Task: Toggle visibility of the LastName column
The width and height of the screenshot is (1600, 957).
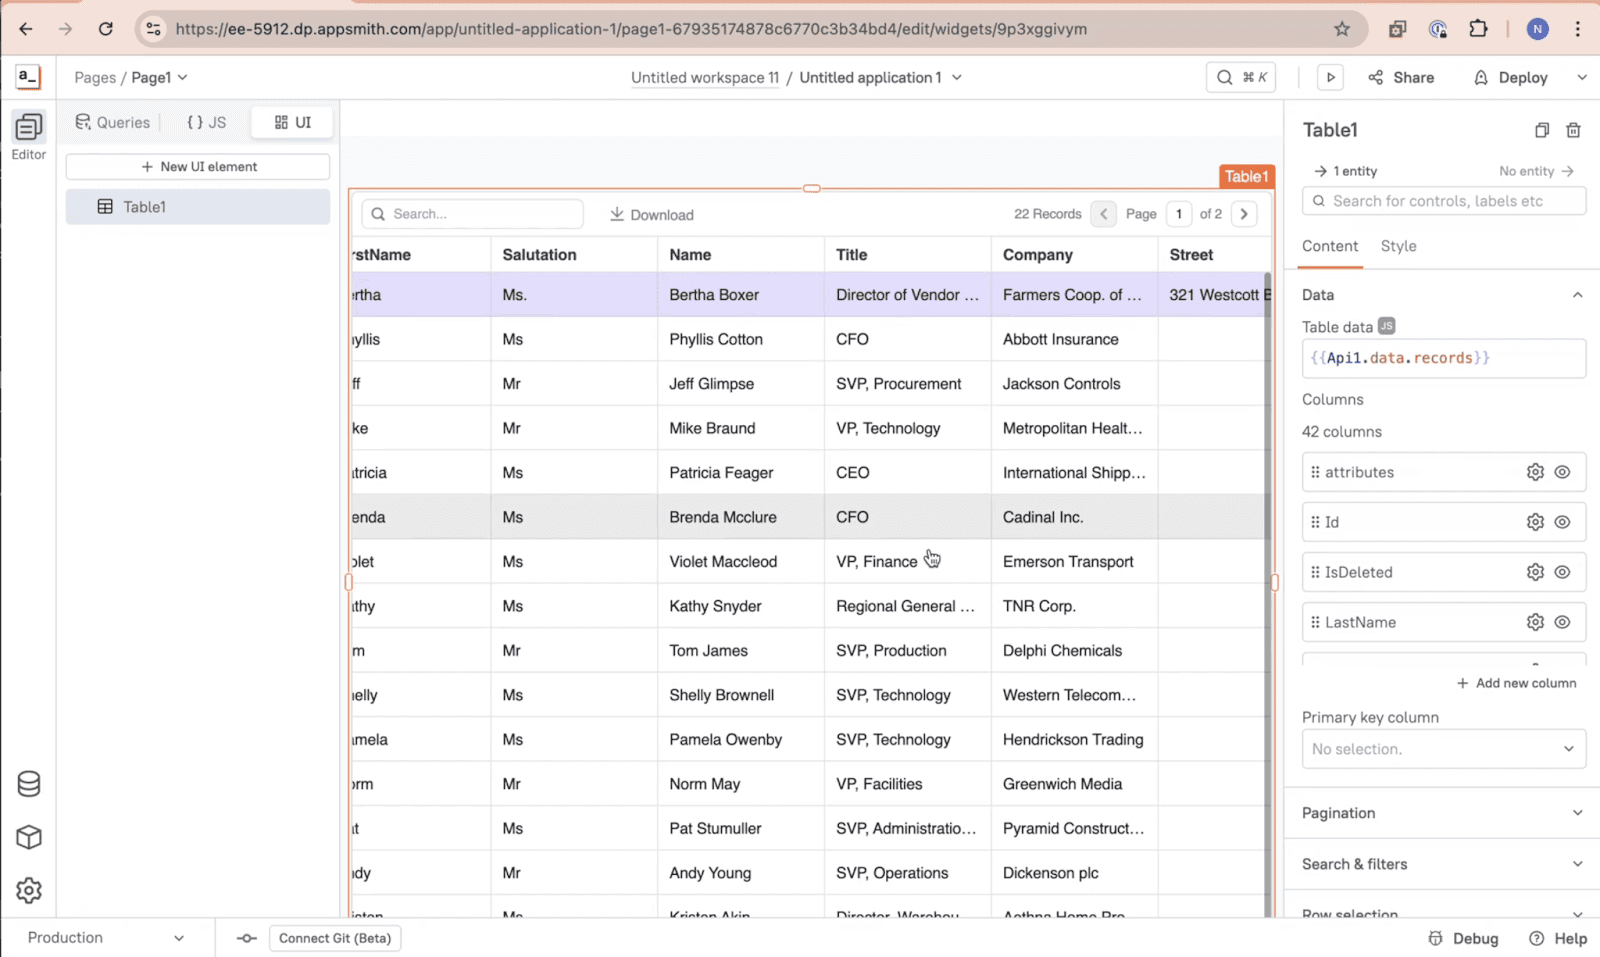Action: tap(1562, 622)
